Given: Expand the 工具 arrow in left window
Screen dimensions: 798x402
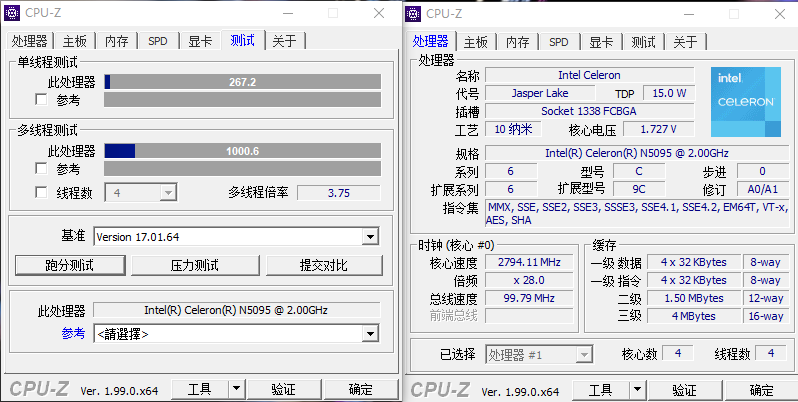Looking at the screenshot, I should click(236, 390).
